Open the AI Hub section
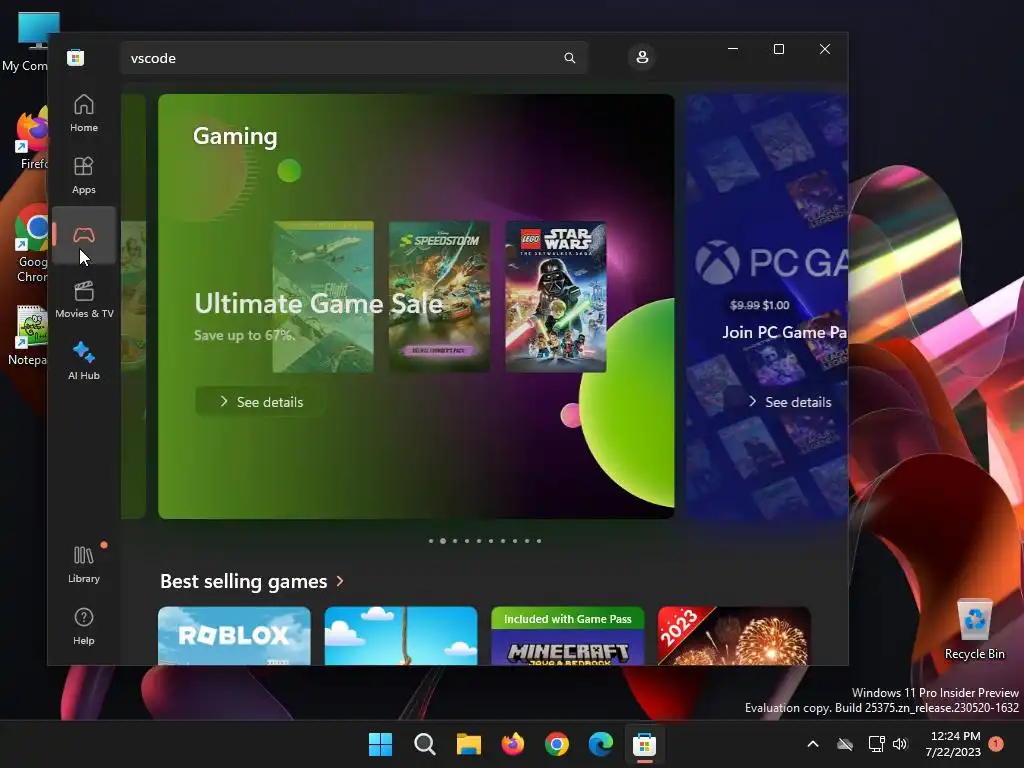This screenshot has width=1024, height=768. [x=84, y=360]
